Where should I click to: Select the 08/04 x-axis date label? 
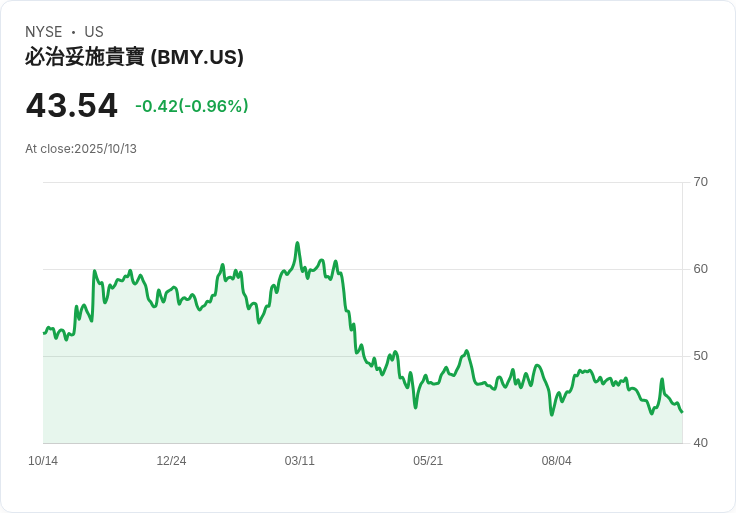coord(556,461)
